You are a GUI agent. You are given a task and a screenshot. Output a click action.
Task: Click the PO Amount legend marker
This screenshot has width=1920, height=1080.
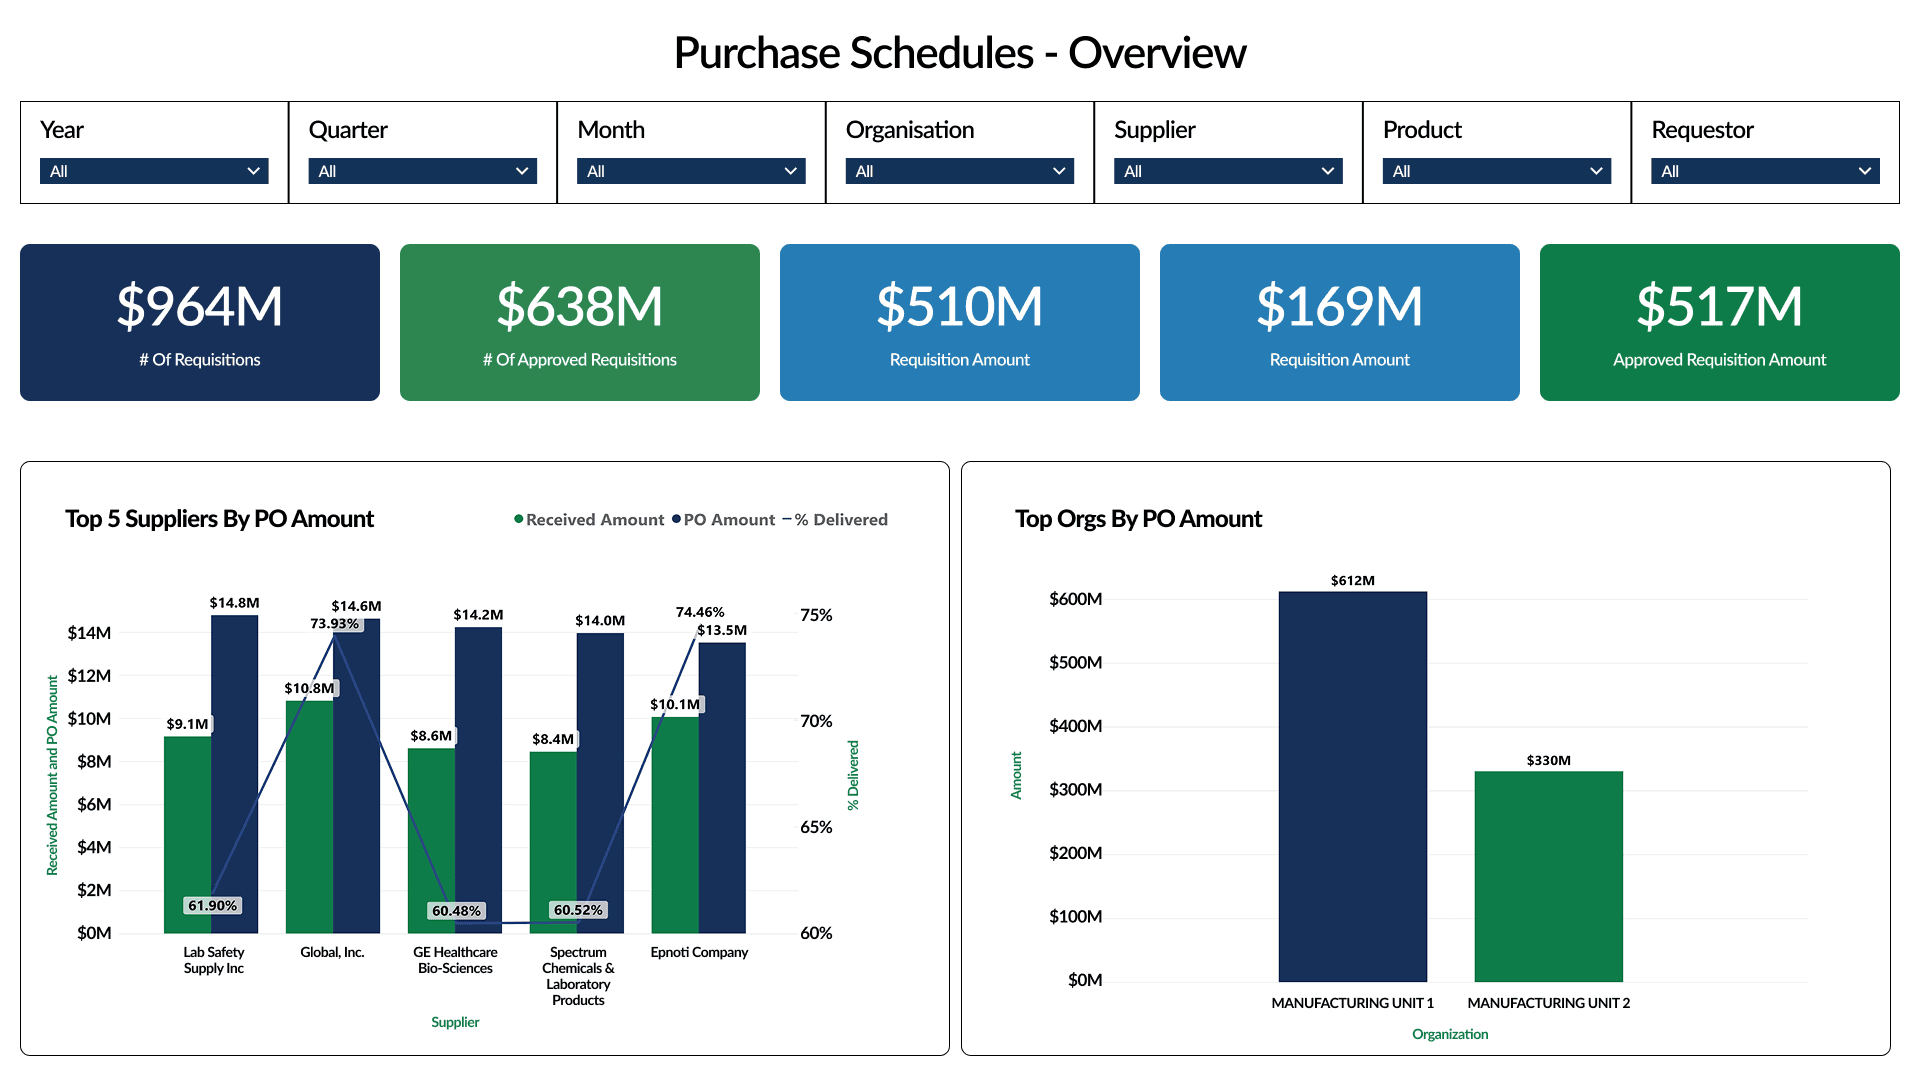click(677, 519)
